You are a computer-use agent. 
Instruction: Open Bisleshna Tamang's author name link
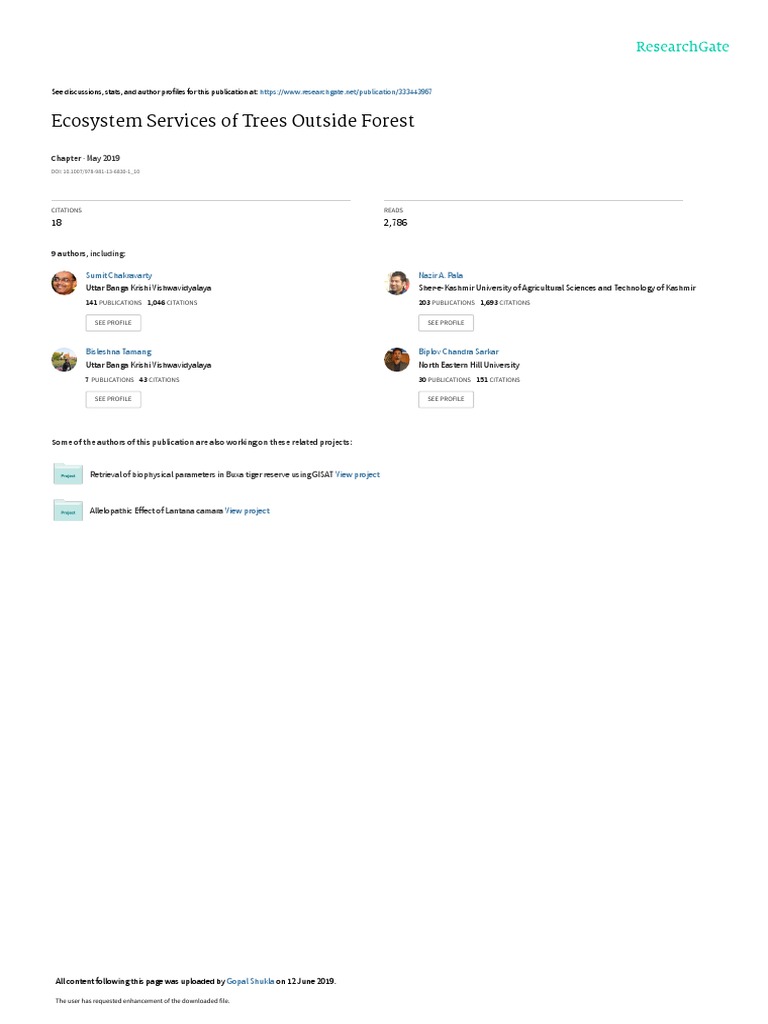(119, 352)
